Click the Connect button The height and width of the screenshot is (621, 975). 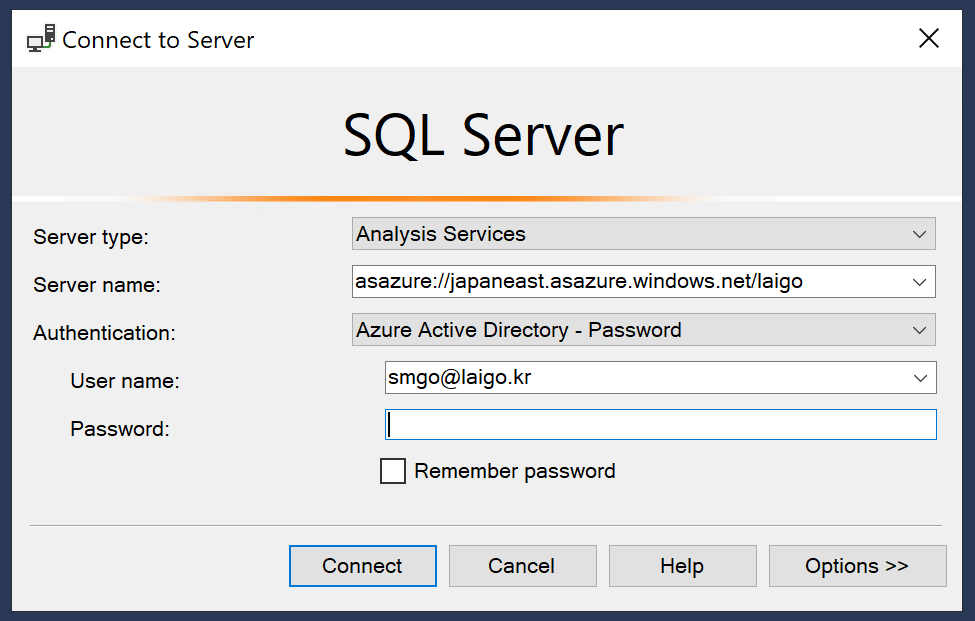click(x=363, y=566)
